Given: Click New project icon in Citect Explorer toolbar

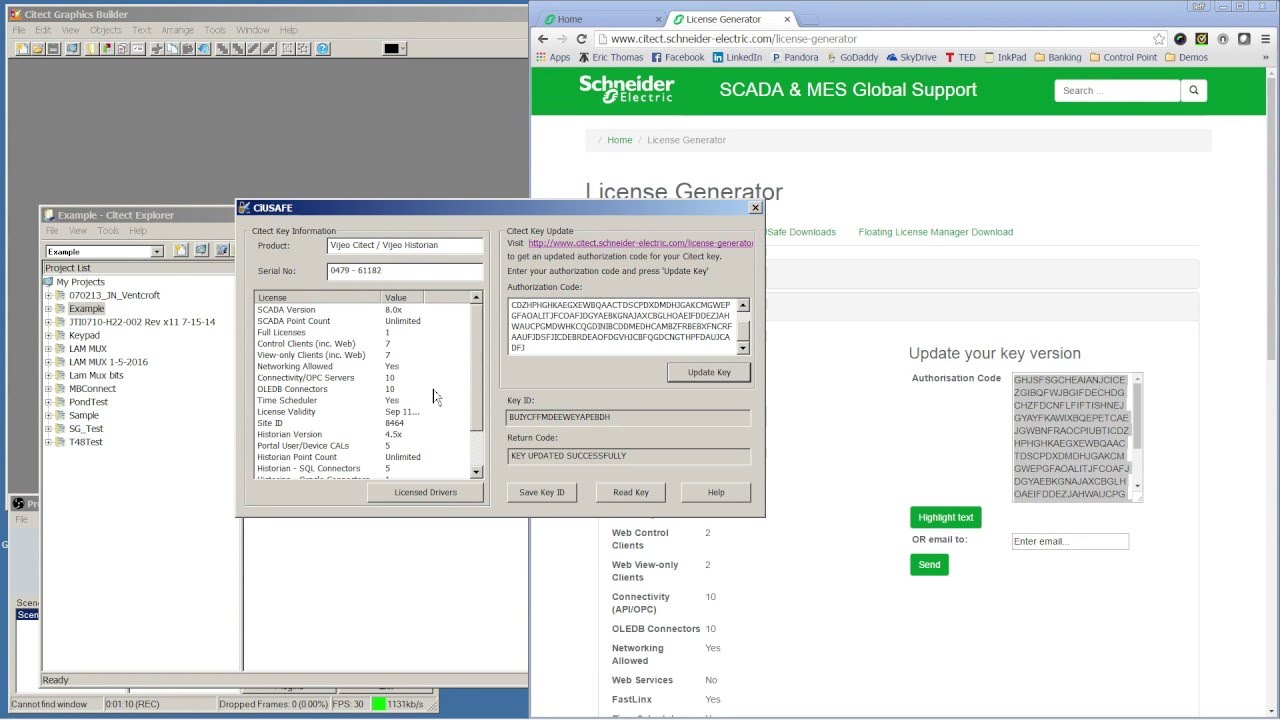Looking at the screenshot, I should [x=180, y=250].
